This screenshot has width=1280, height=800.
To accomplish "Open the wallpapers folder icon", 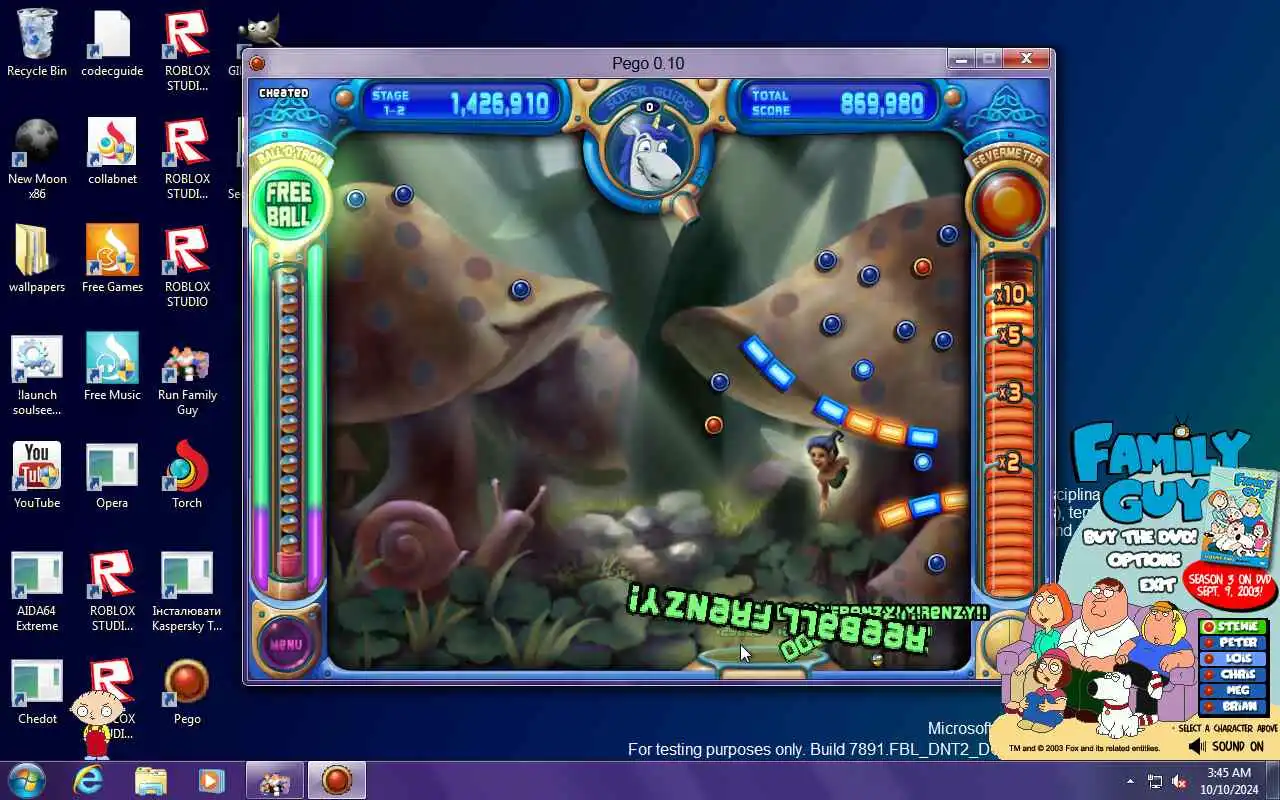I will (x=37, y=259).
